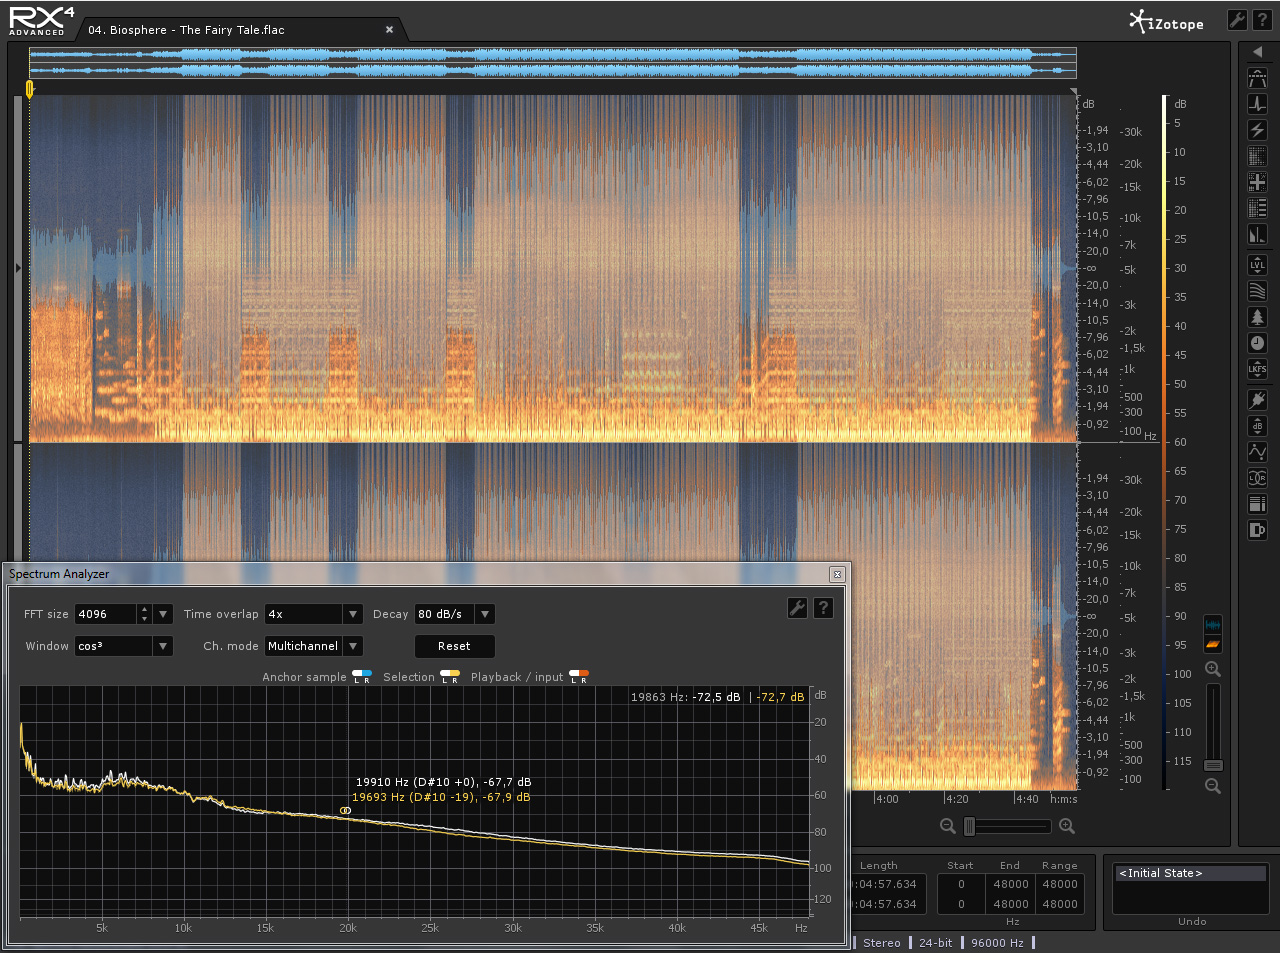Collapse the modules panel arrow
Viewport: 1280px width, 953px height.
pos(1257,51)
